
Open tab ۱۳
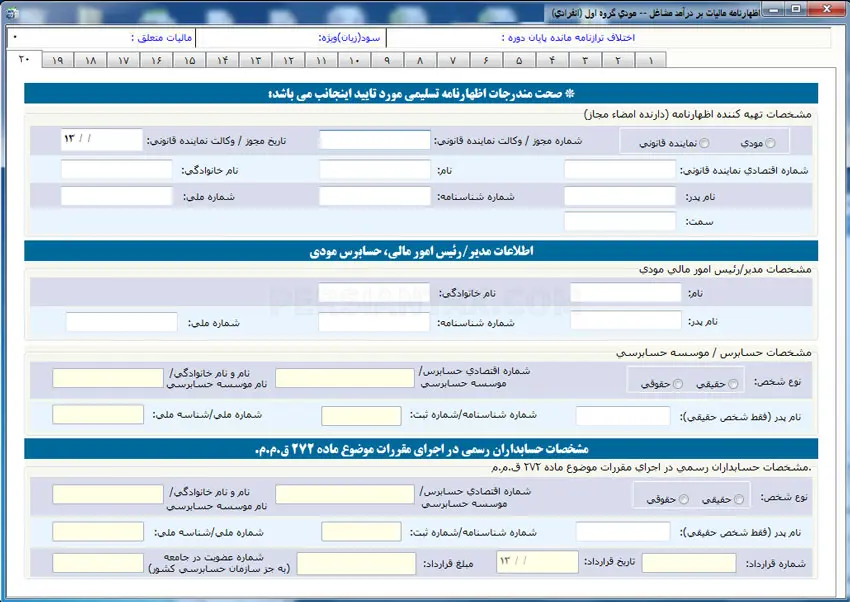(x=255, y=60)
